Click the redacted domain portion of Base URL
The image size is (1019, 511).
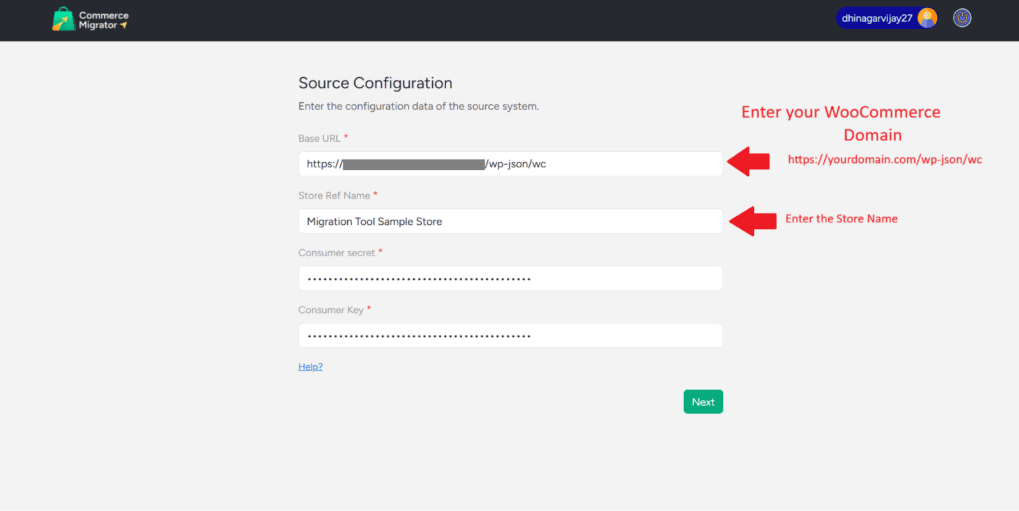[x=413, y=164]
